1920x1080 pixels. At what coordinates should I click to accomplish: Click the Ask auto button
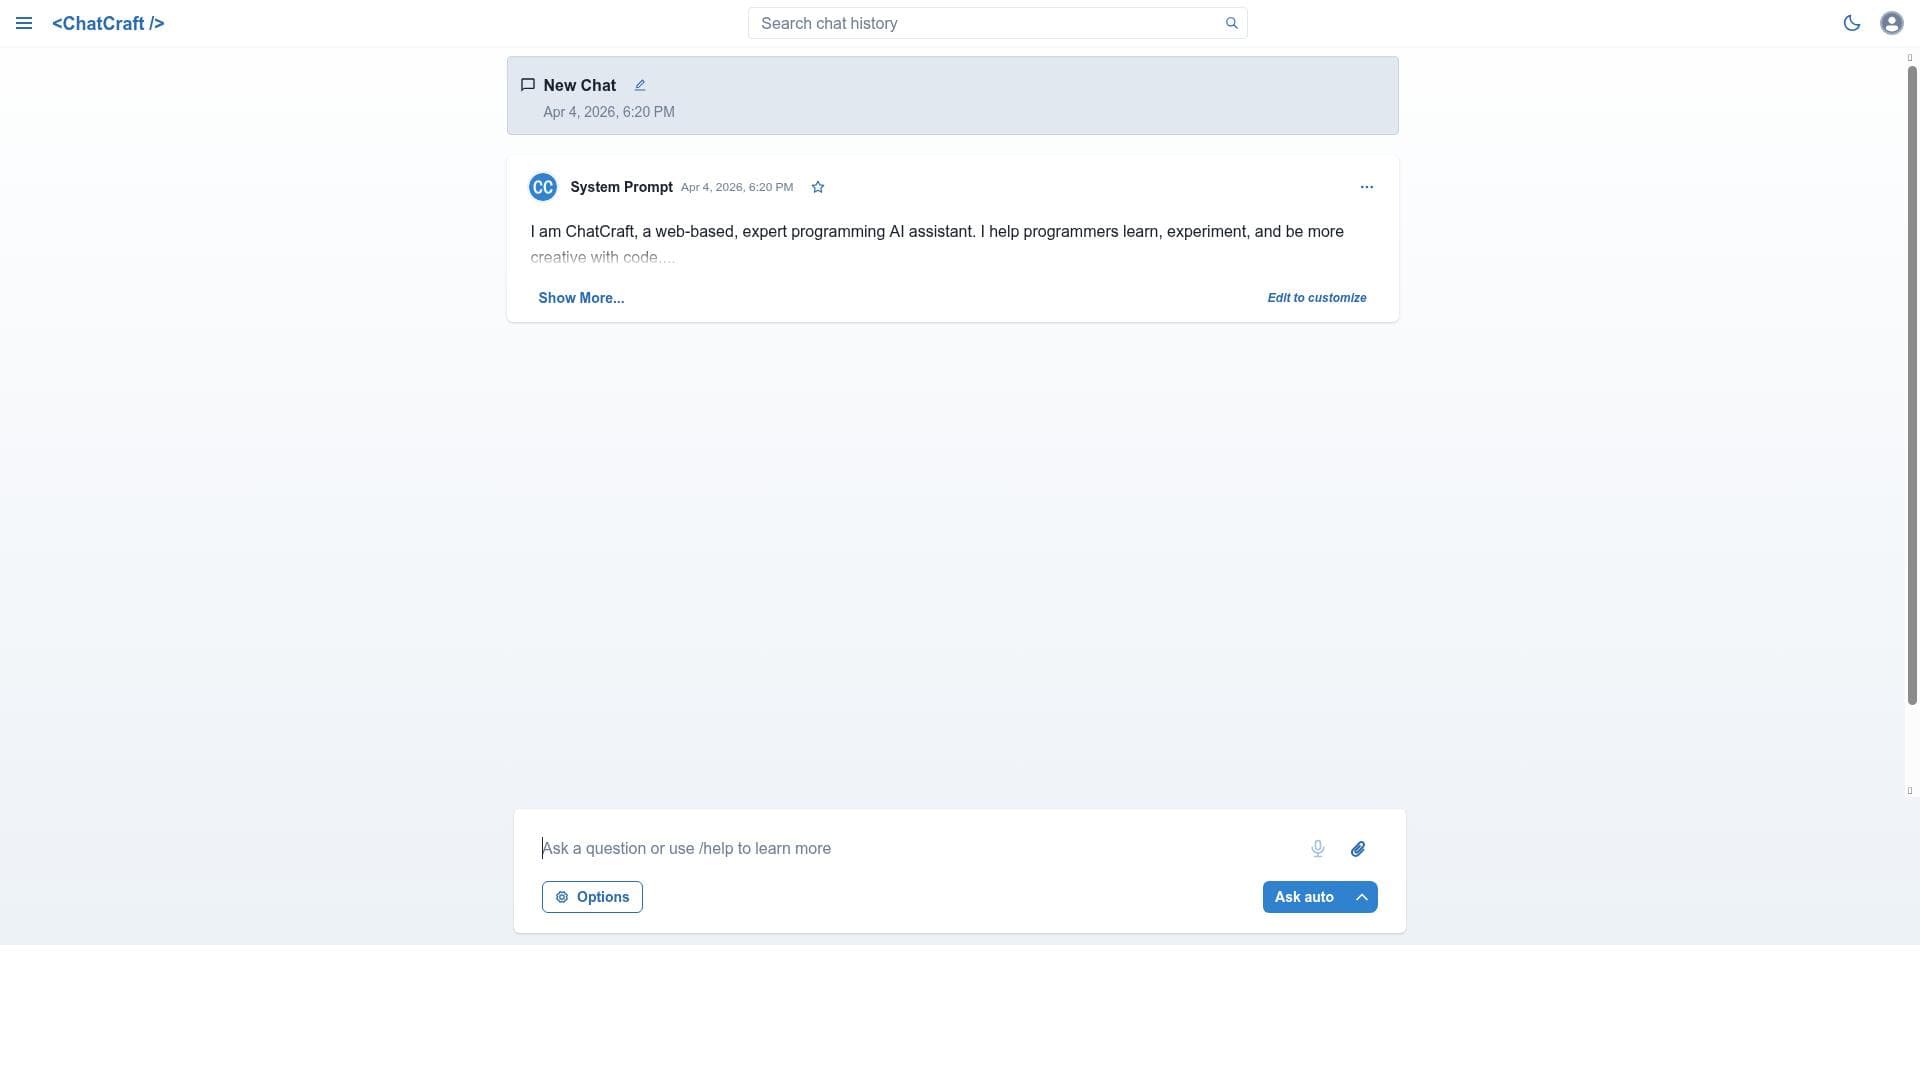(x=1304, y=897)
